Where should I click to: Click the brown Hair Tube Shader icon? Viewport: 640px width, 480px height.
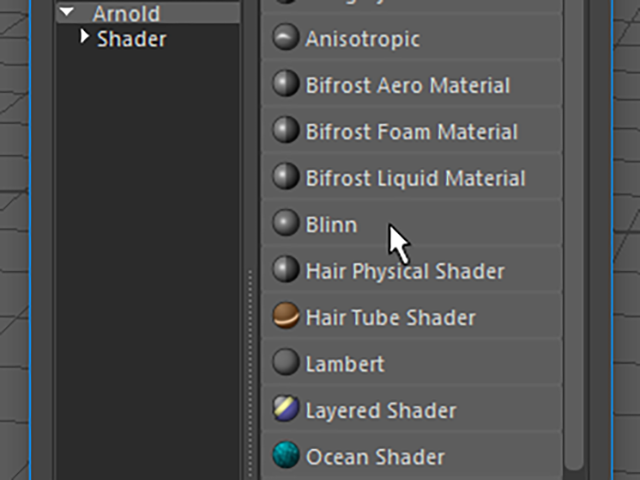(x=286, y=316)
